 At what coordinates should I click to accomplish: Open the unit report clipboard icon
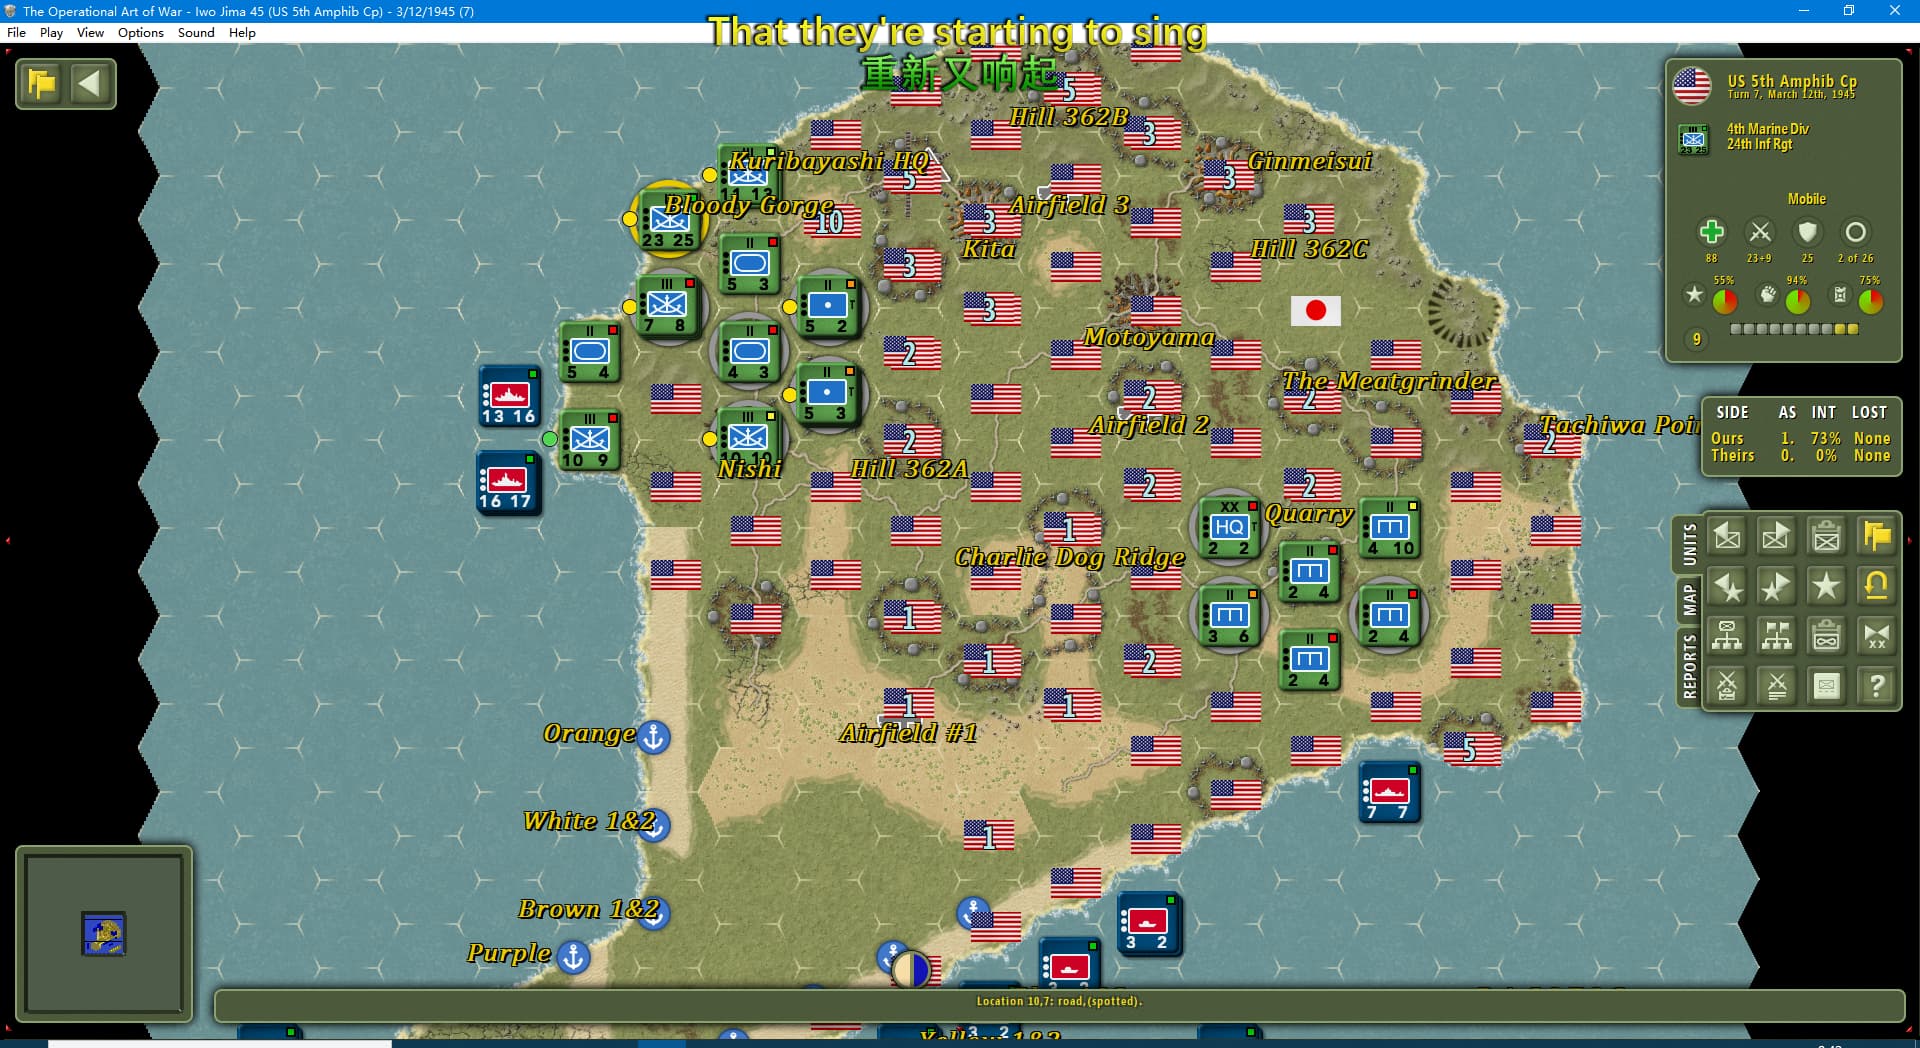1826,537
